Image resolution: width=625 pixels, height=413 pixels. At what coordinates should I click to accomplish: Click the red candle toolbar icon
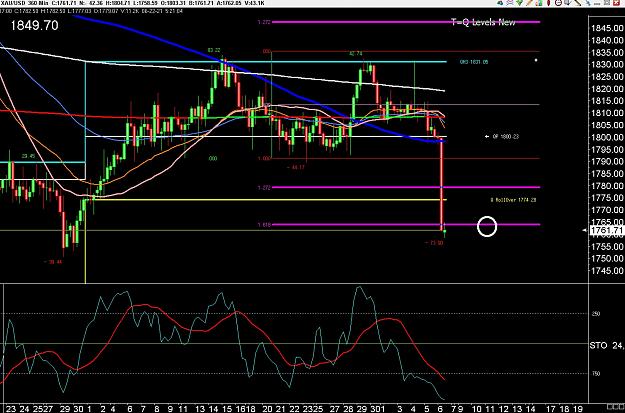(x=548, y=3)
